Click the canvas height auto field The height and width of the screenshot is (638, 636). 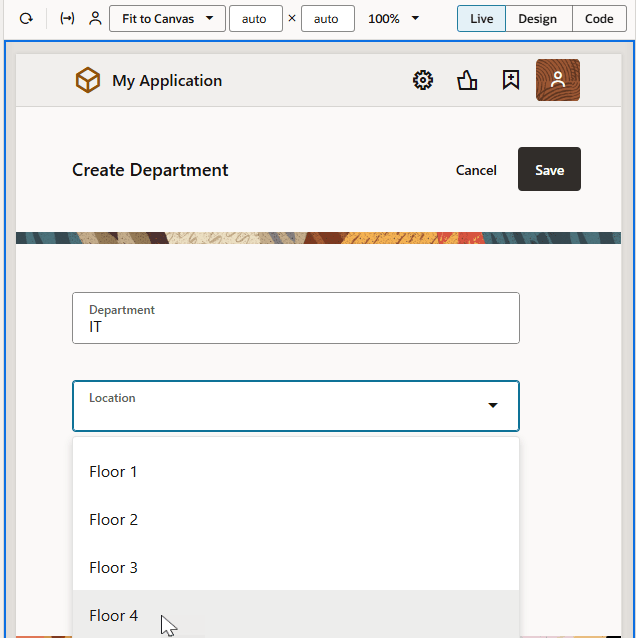pyautogui.click(x=328, y=19)
